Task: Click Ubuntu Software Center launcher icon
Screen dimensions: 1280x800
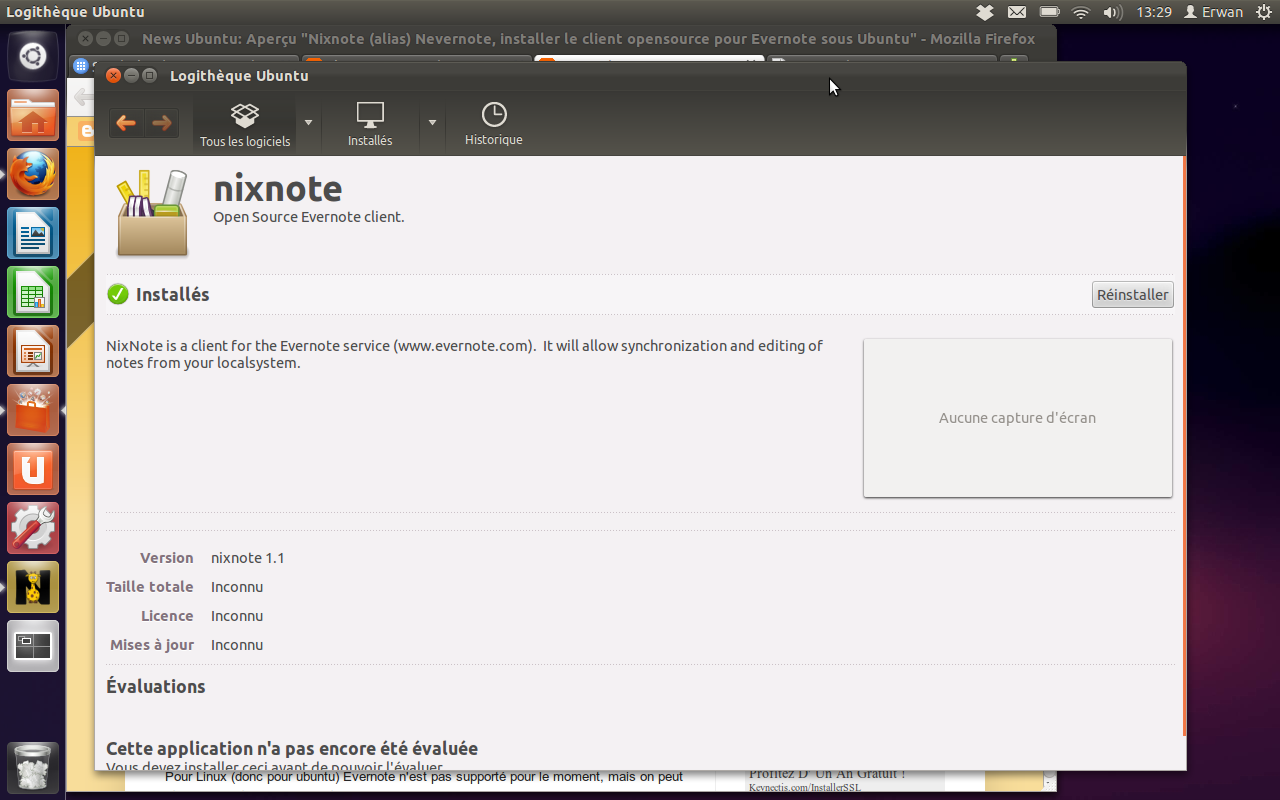Action: coord(33,410)
